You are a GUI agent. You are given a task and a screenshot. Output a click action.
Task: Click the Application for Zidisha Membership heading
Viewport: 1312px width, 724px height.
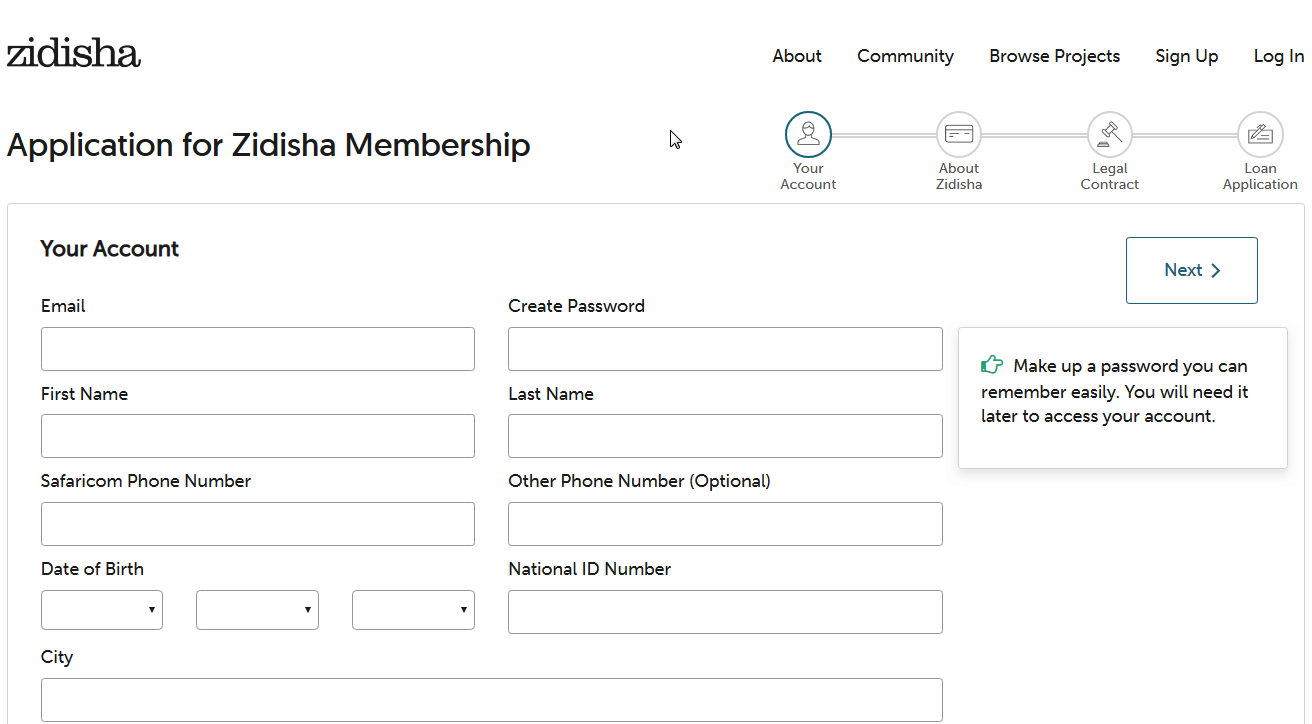click(268, 146)
